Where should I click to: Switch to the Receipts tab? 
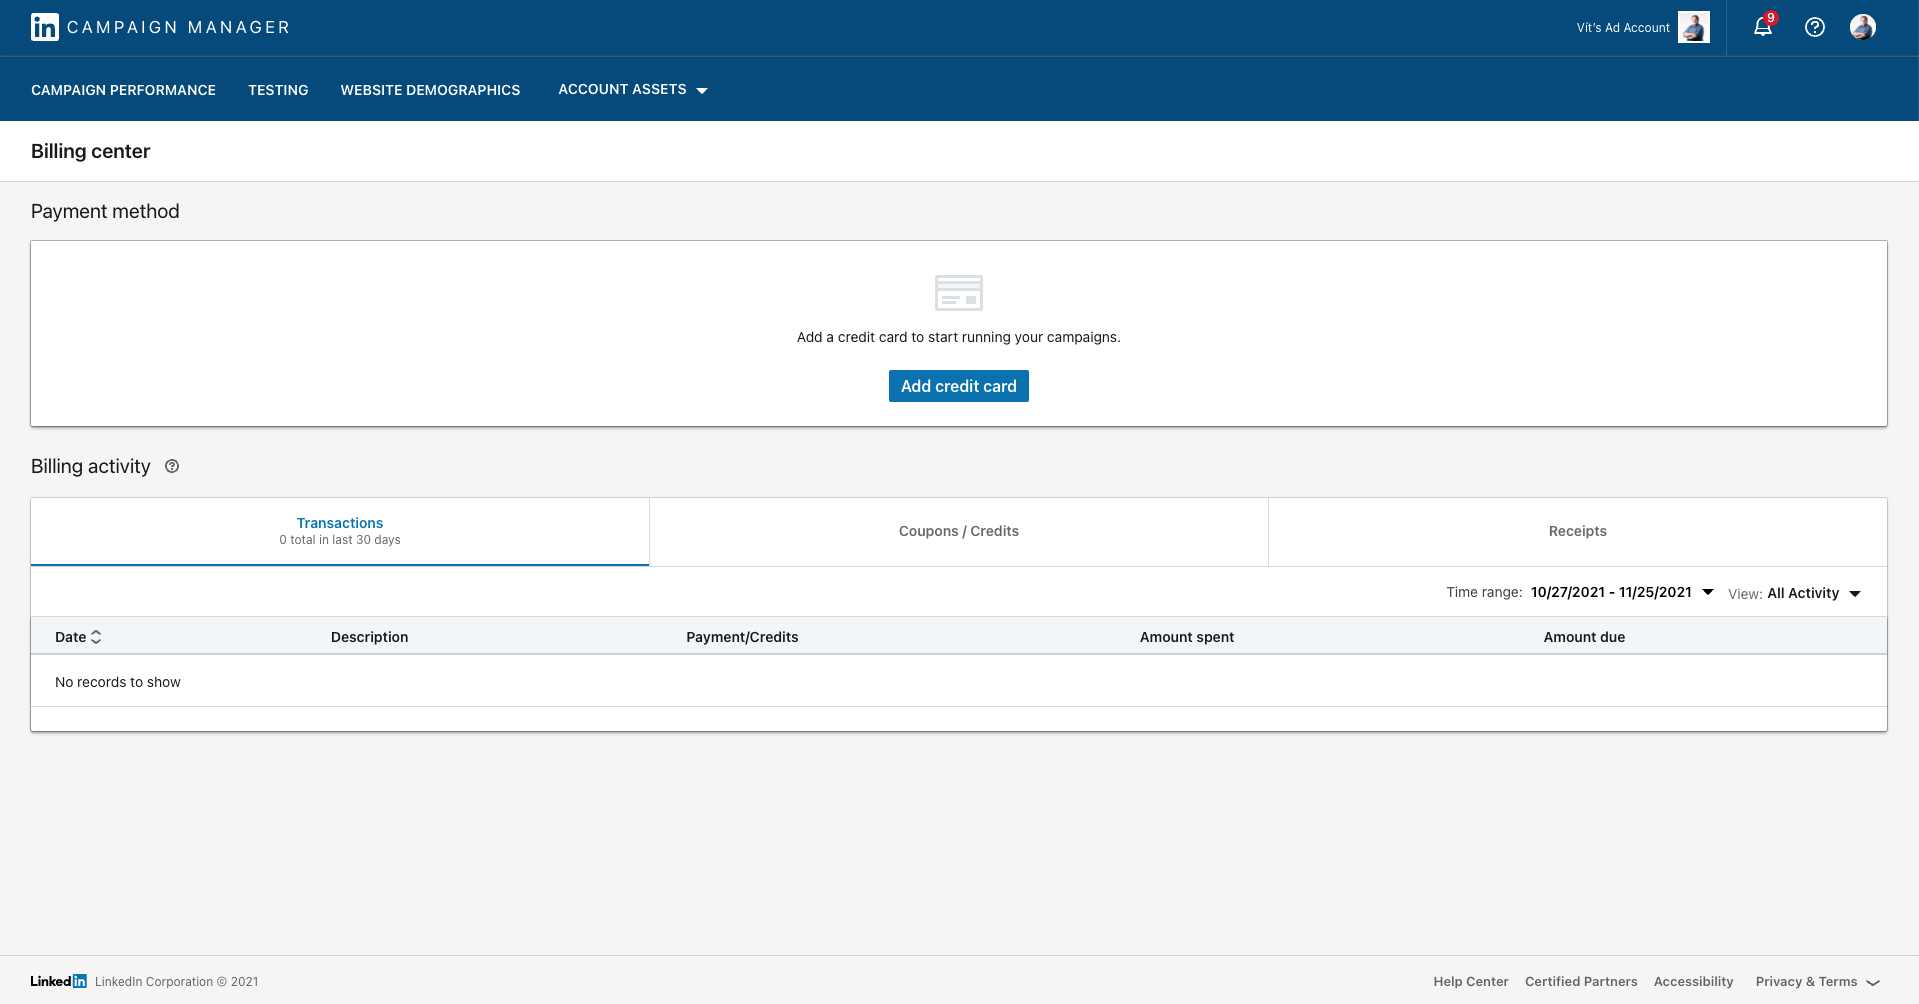(1577, 531)
